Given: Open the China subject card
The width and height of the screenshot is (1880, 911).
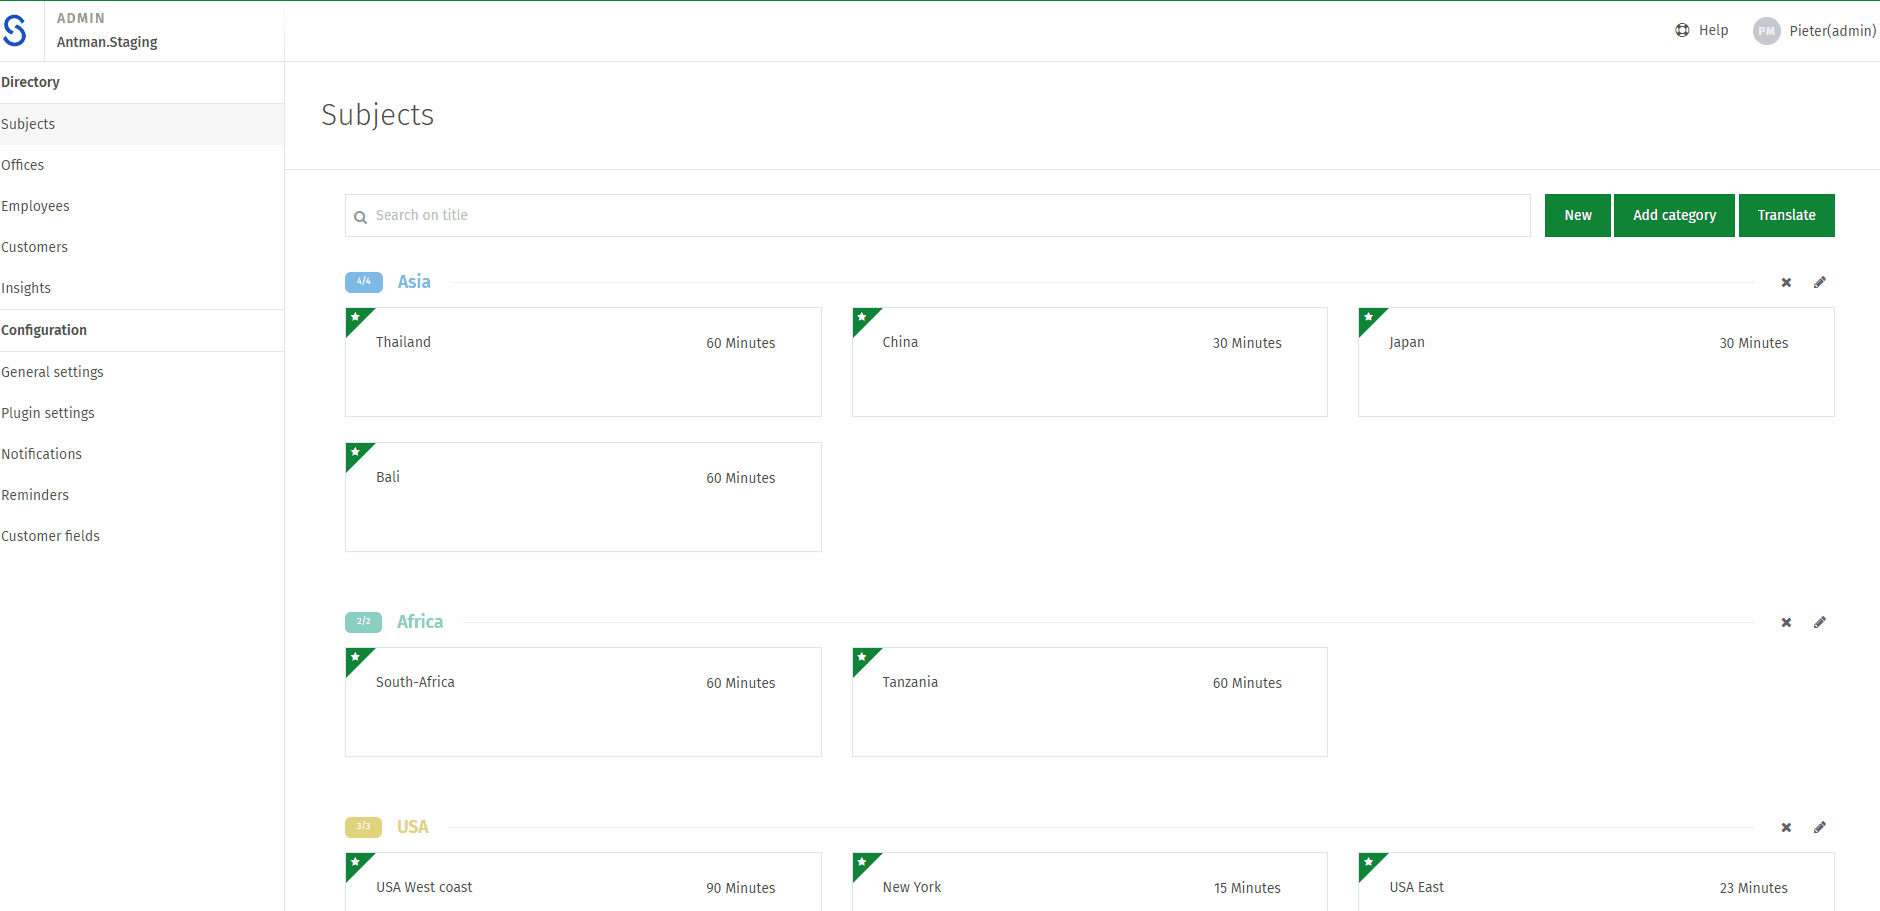Looking at the screenshot, I should [1090, 362].
